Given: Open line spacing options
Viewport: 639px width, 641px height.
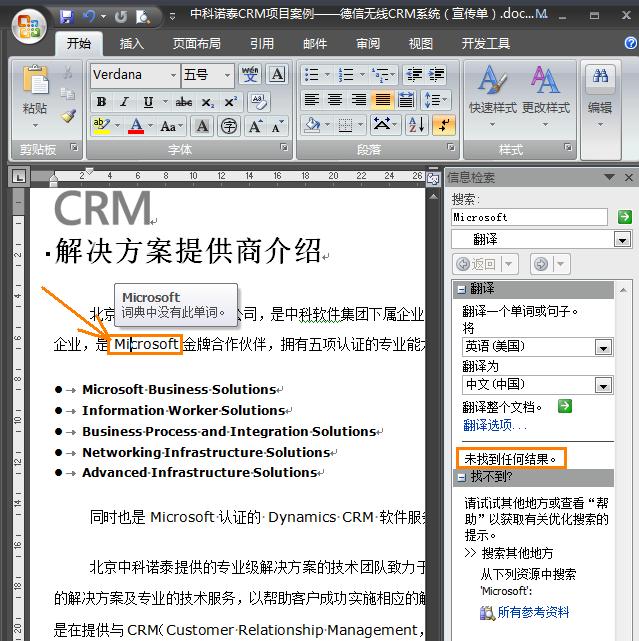Looking at the screenshot, I should point(435,100).
